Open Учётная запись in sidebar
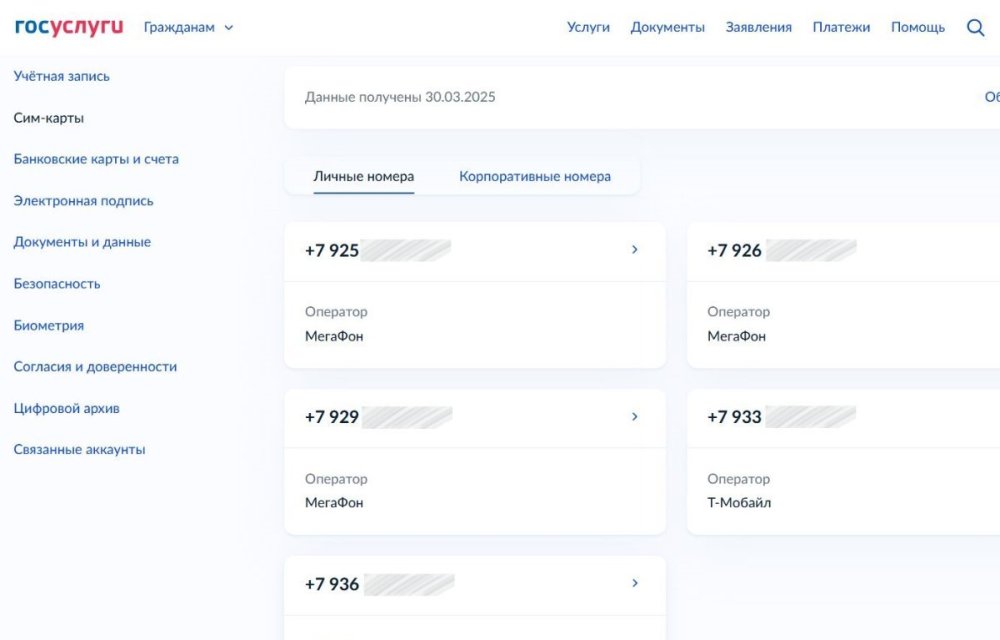This screenshot has height=640, width=1000. point(62,76)
